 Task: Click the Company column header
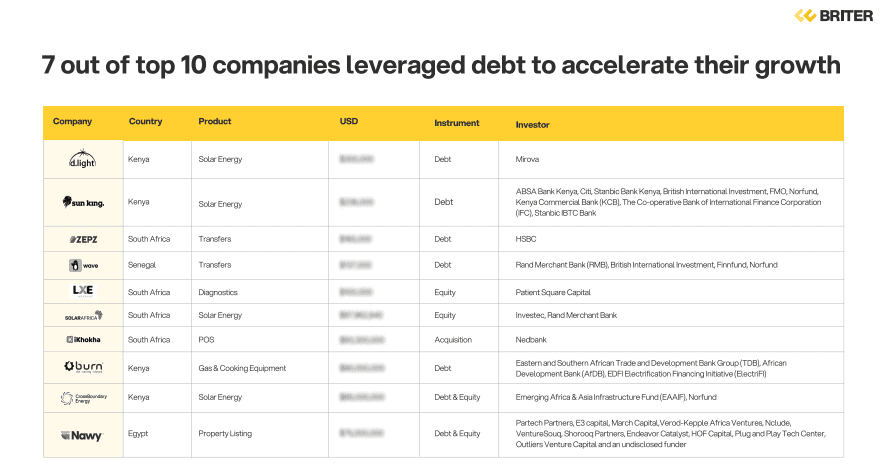72,122
